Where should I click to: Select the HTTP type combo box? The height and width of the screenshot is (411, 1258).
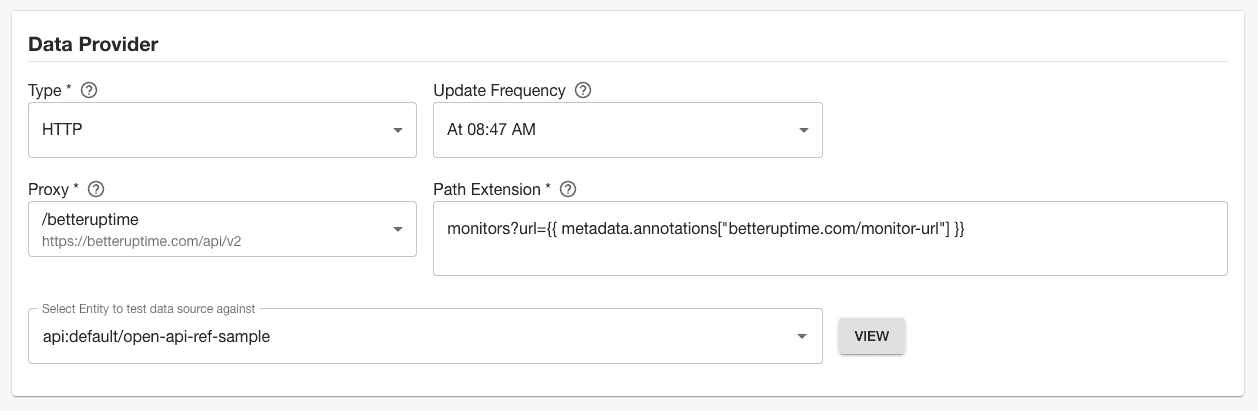pos(222,130)
